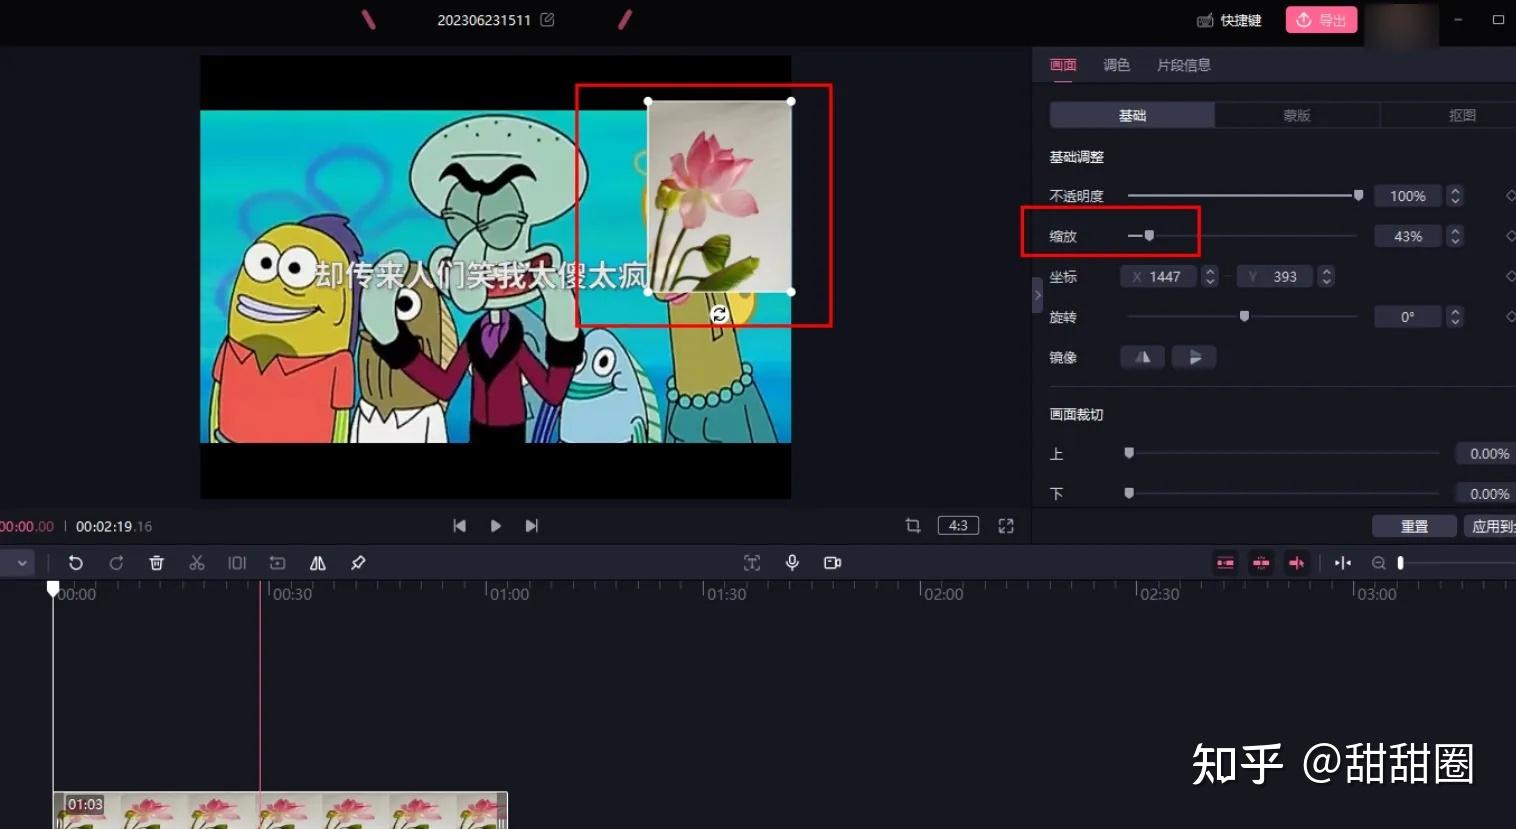Viewport: 1516px width, 829px height.
Task: Click the 应用到 apply-to button
Action: coord(1491,526)
